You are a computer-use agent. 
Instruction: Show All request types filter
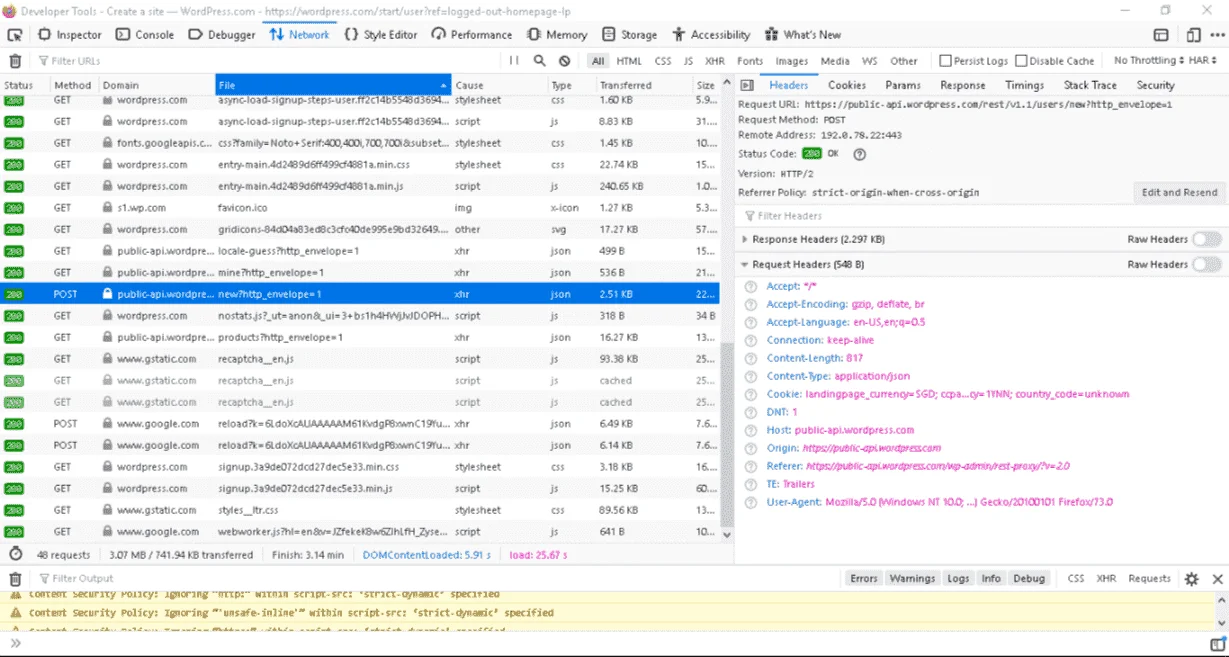(x=598, y=61)
